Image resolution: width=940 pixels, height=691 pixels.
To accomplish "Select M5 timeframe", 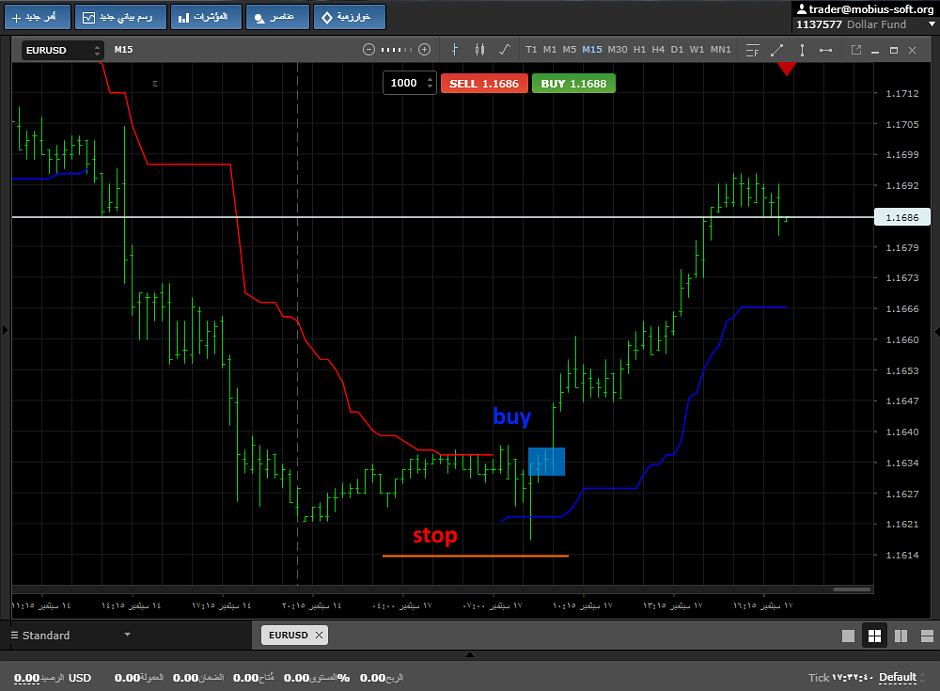I will pos(569,50).
